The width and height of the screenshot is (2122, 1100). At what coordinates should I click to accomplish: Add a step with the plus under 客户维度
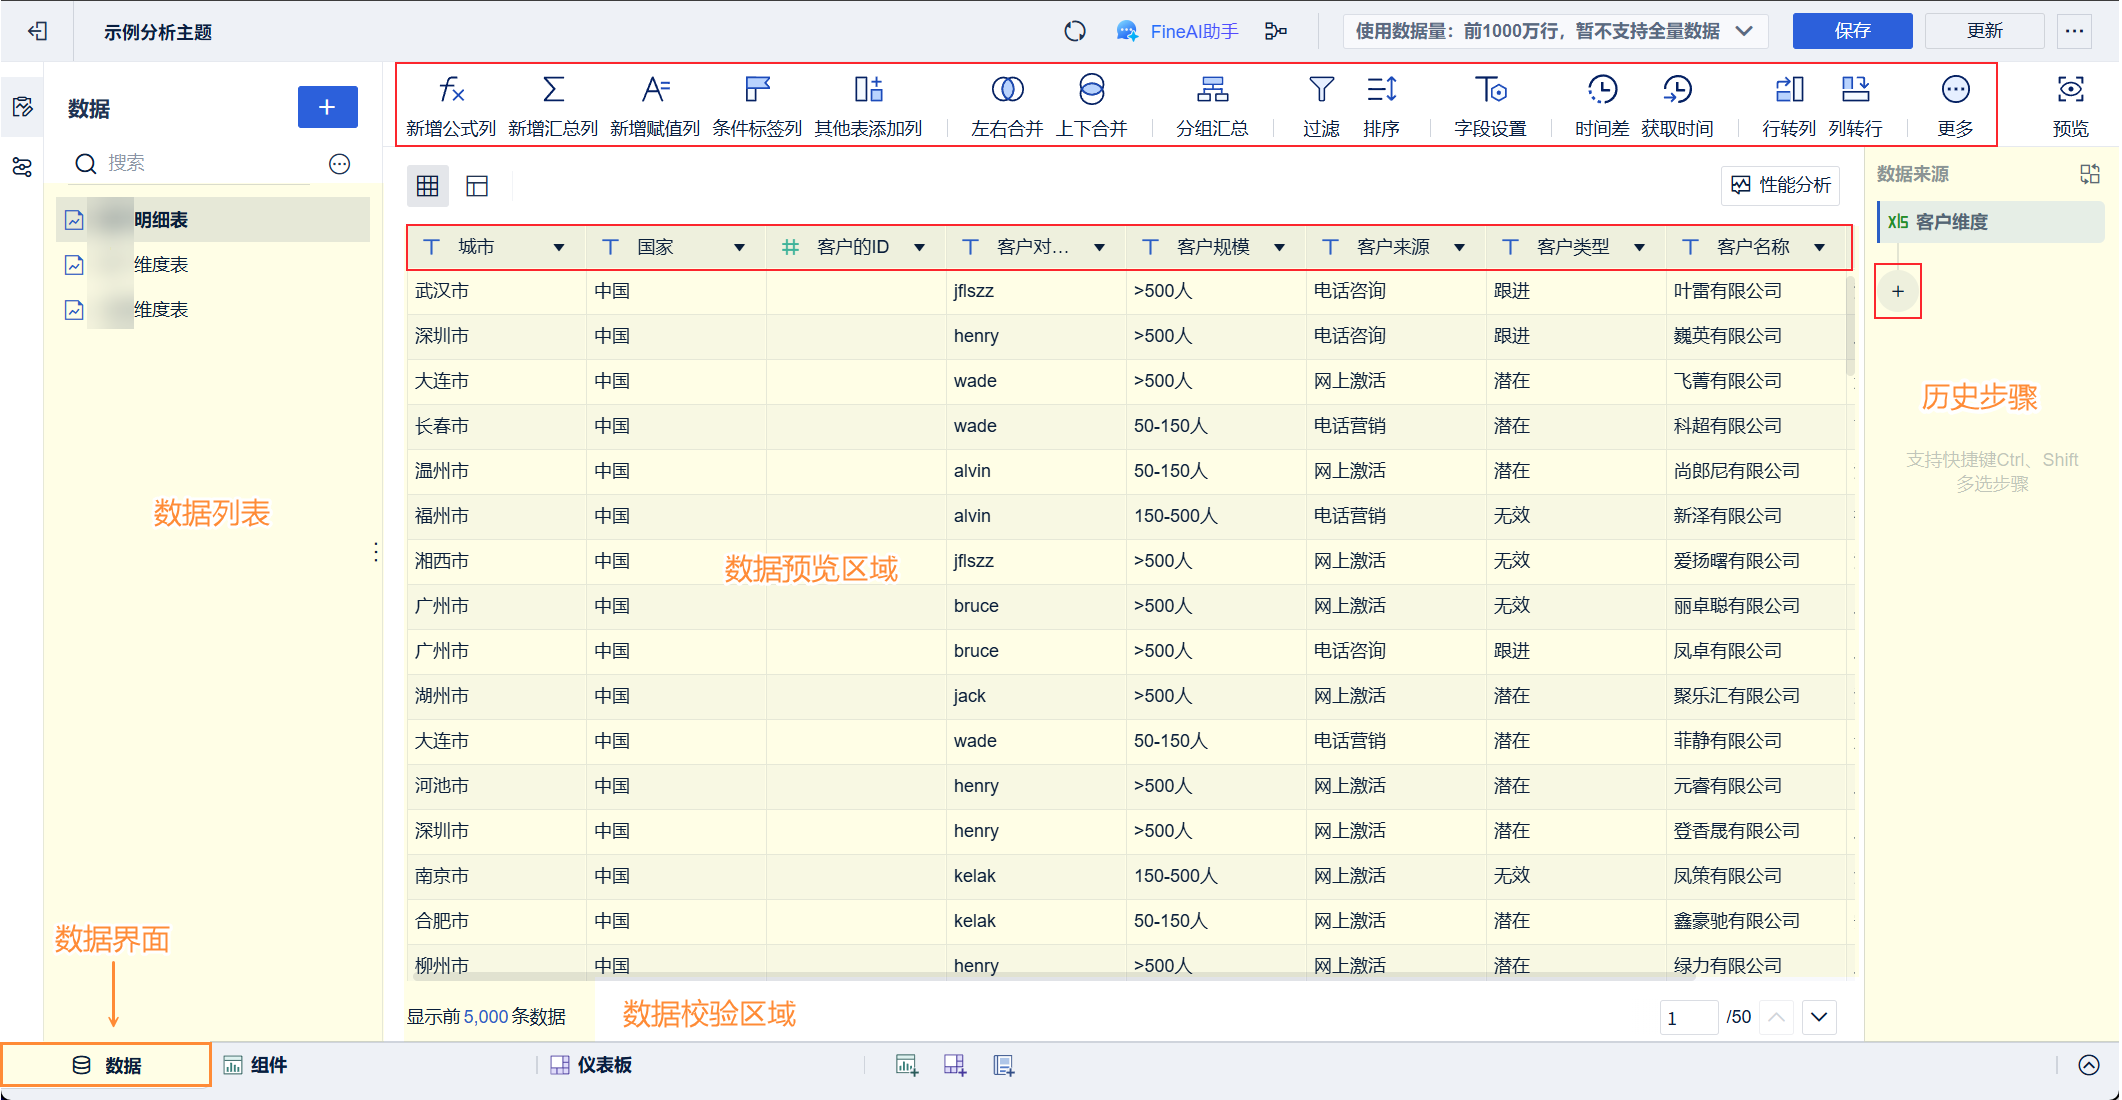[x=1897, y=292]
